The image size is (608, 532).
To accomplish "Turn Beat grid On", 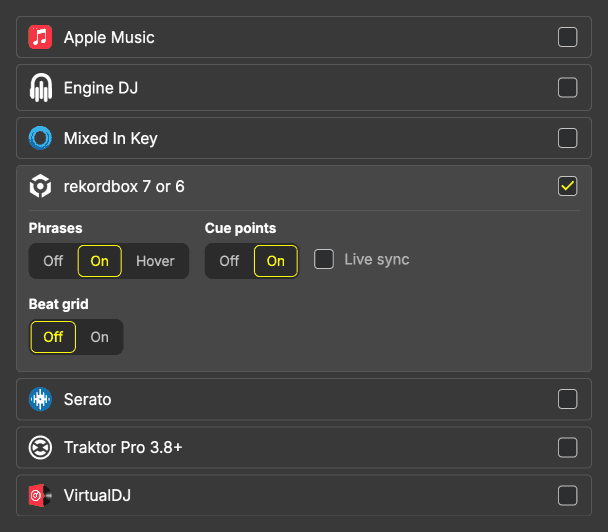I will (x=100, y=337).
